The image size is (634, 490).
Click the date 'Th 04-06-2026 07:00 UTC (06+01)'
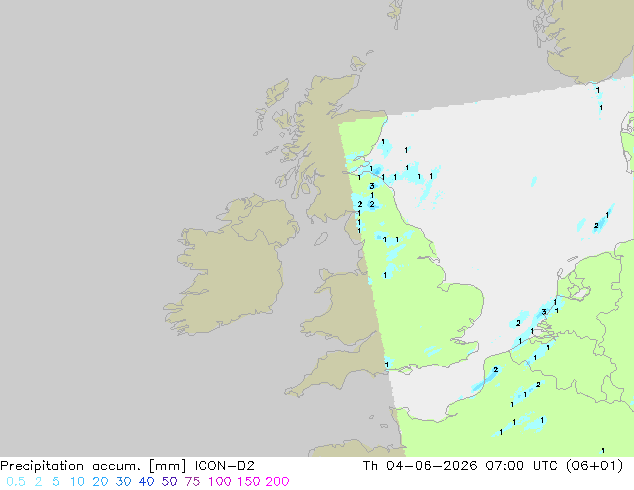(493, 466)
